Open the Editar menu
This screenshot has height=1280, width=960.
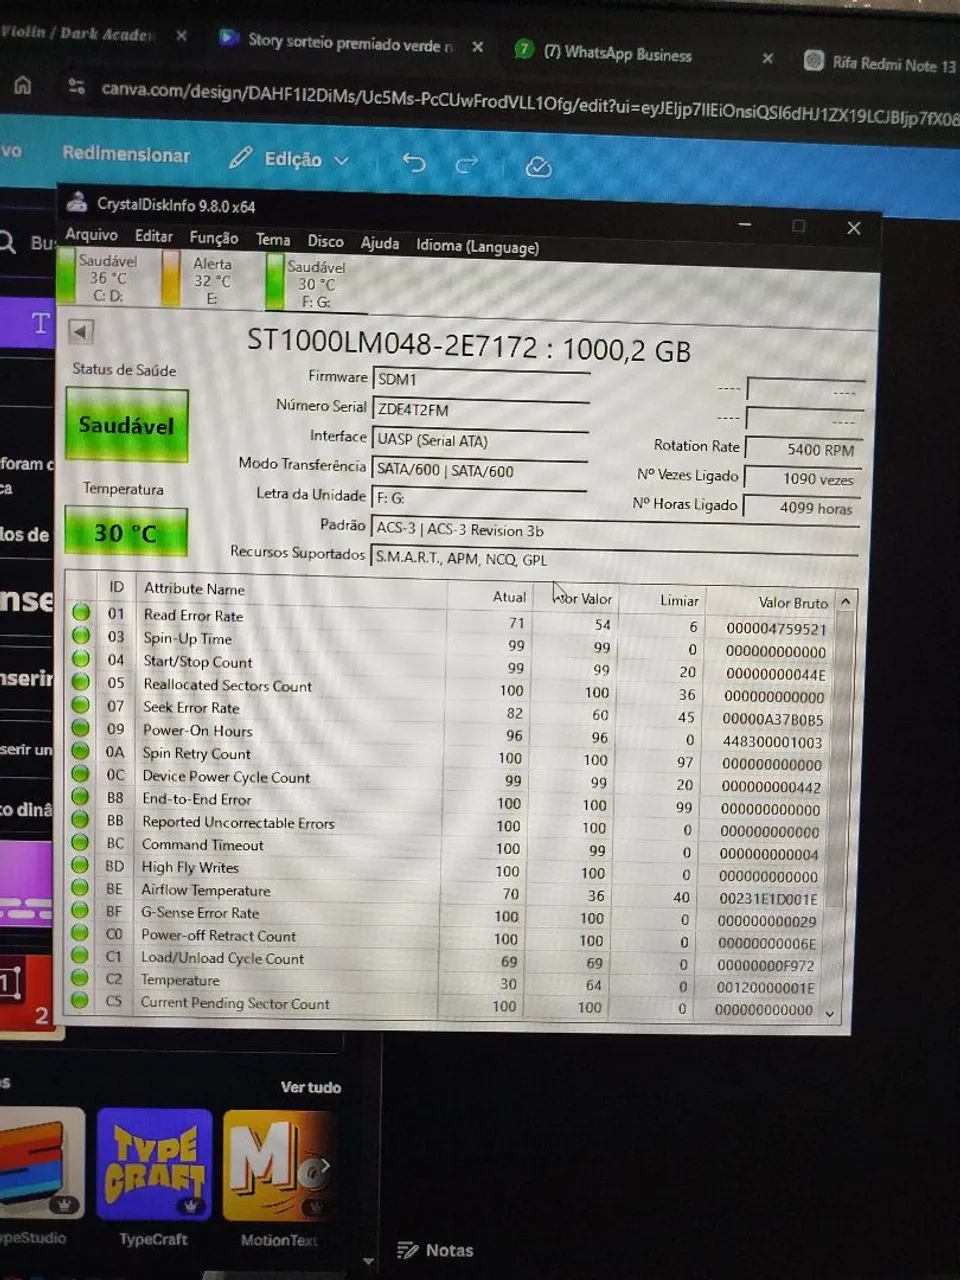[x=153, y=236]
